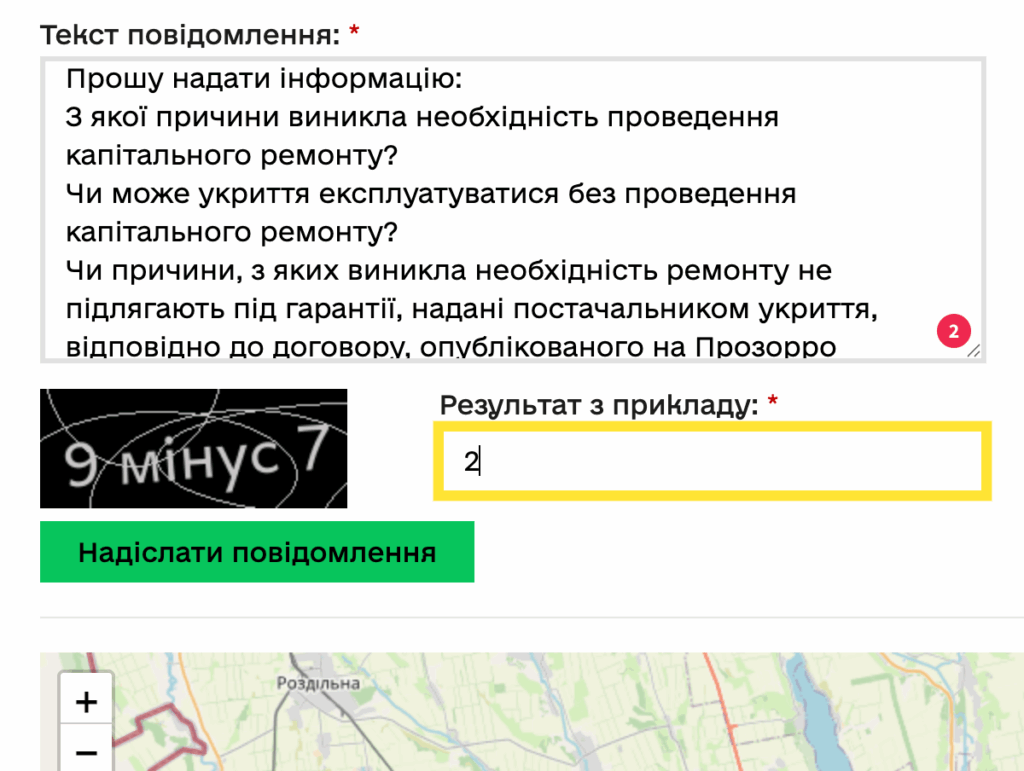
Task: Click the 'Текст повідомлення:' label
Action: pos(190,35)
